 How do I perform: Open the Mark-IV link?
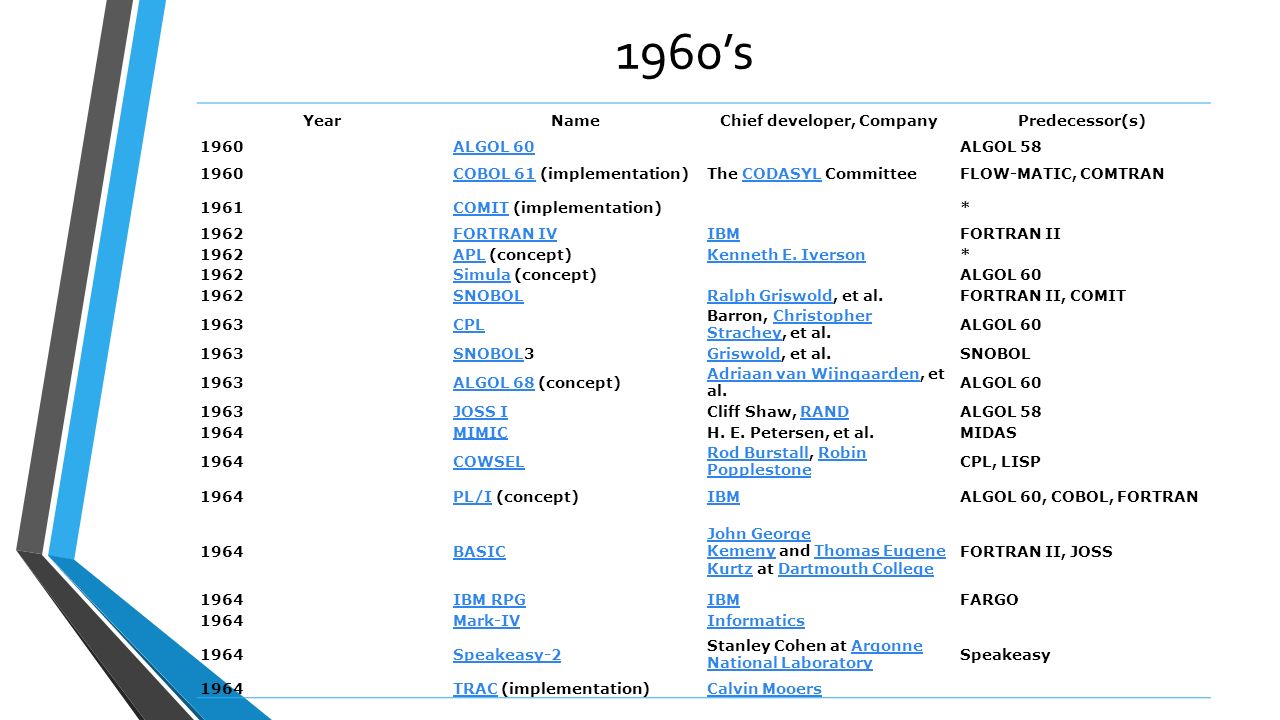coord(487,621)
